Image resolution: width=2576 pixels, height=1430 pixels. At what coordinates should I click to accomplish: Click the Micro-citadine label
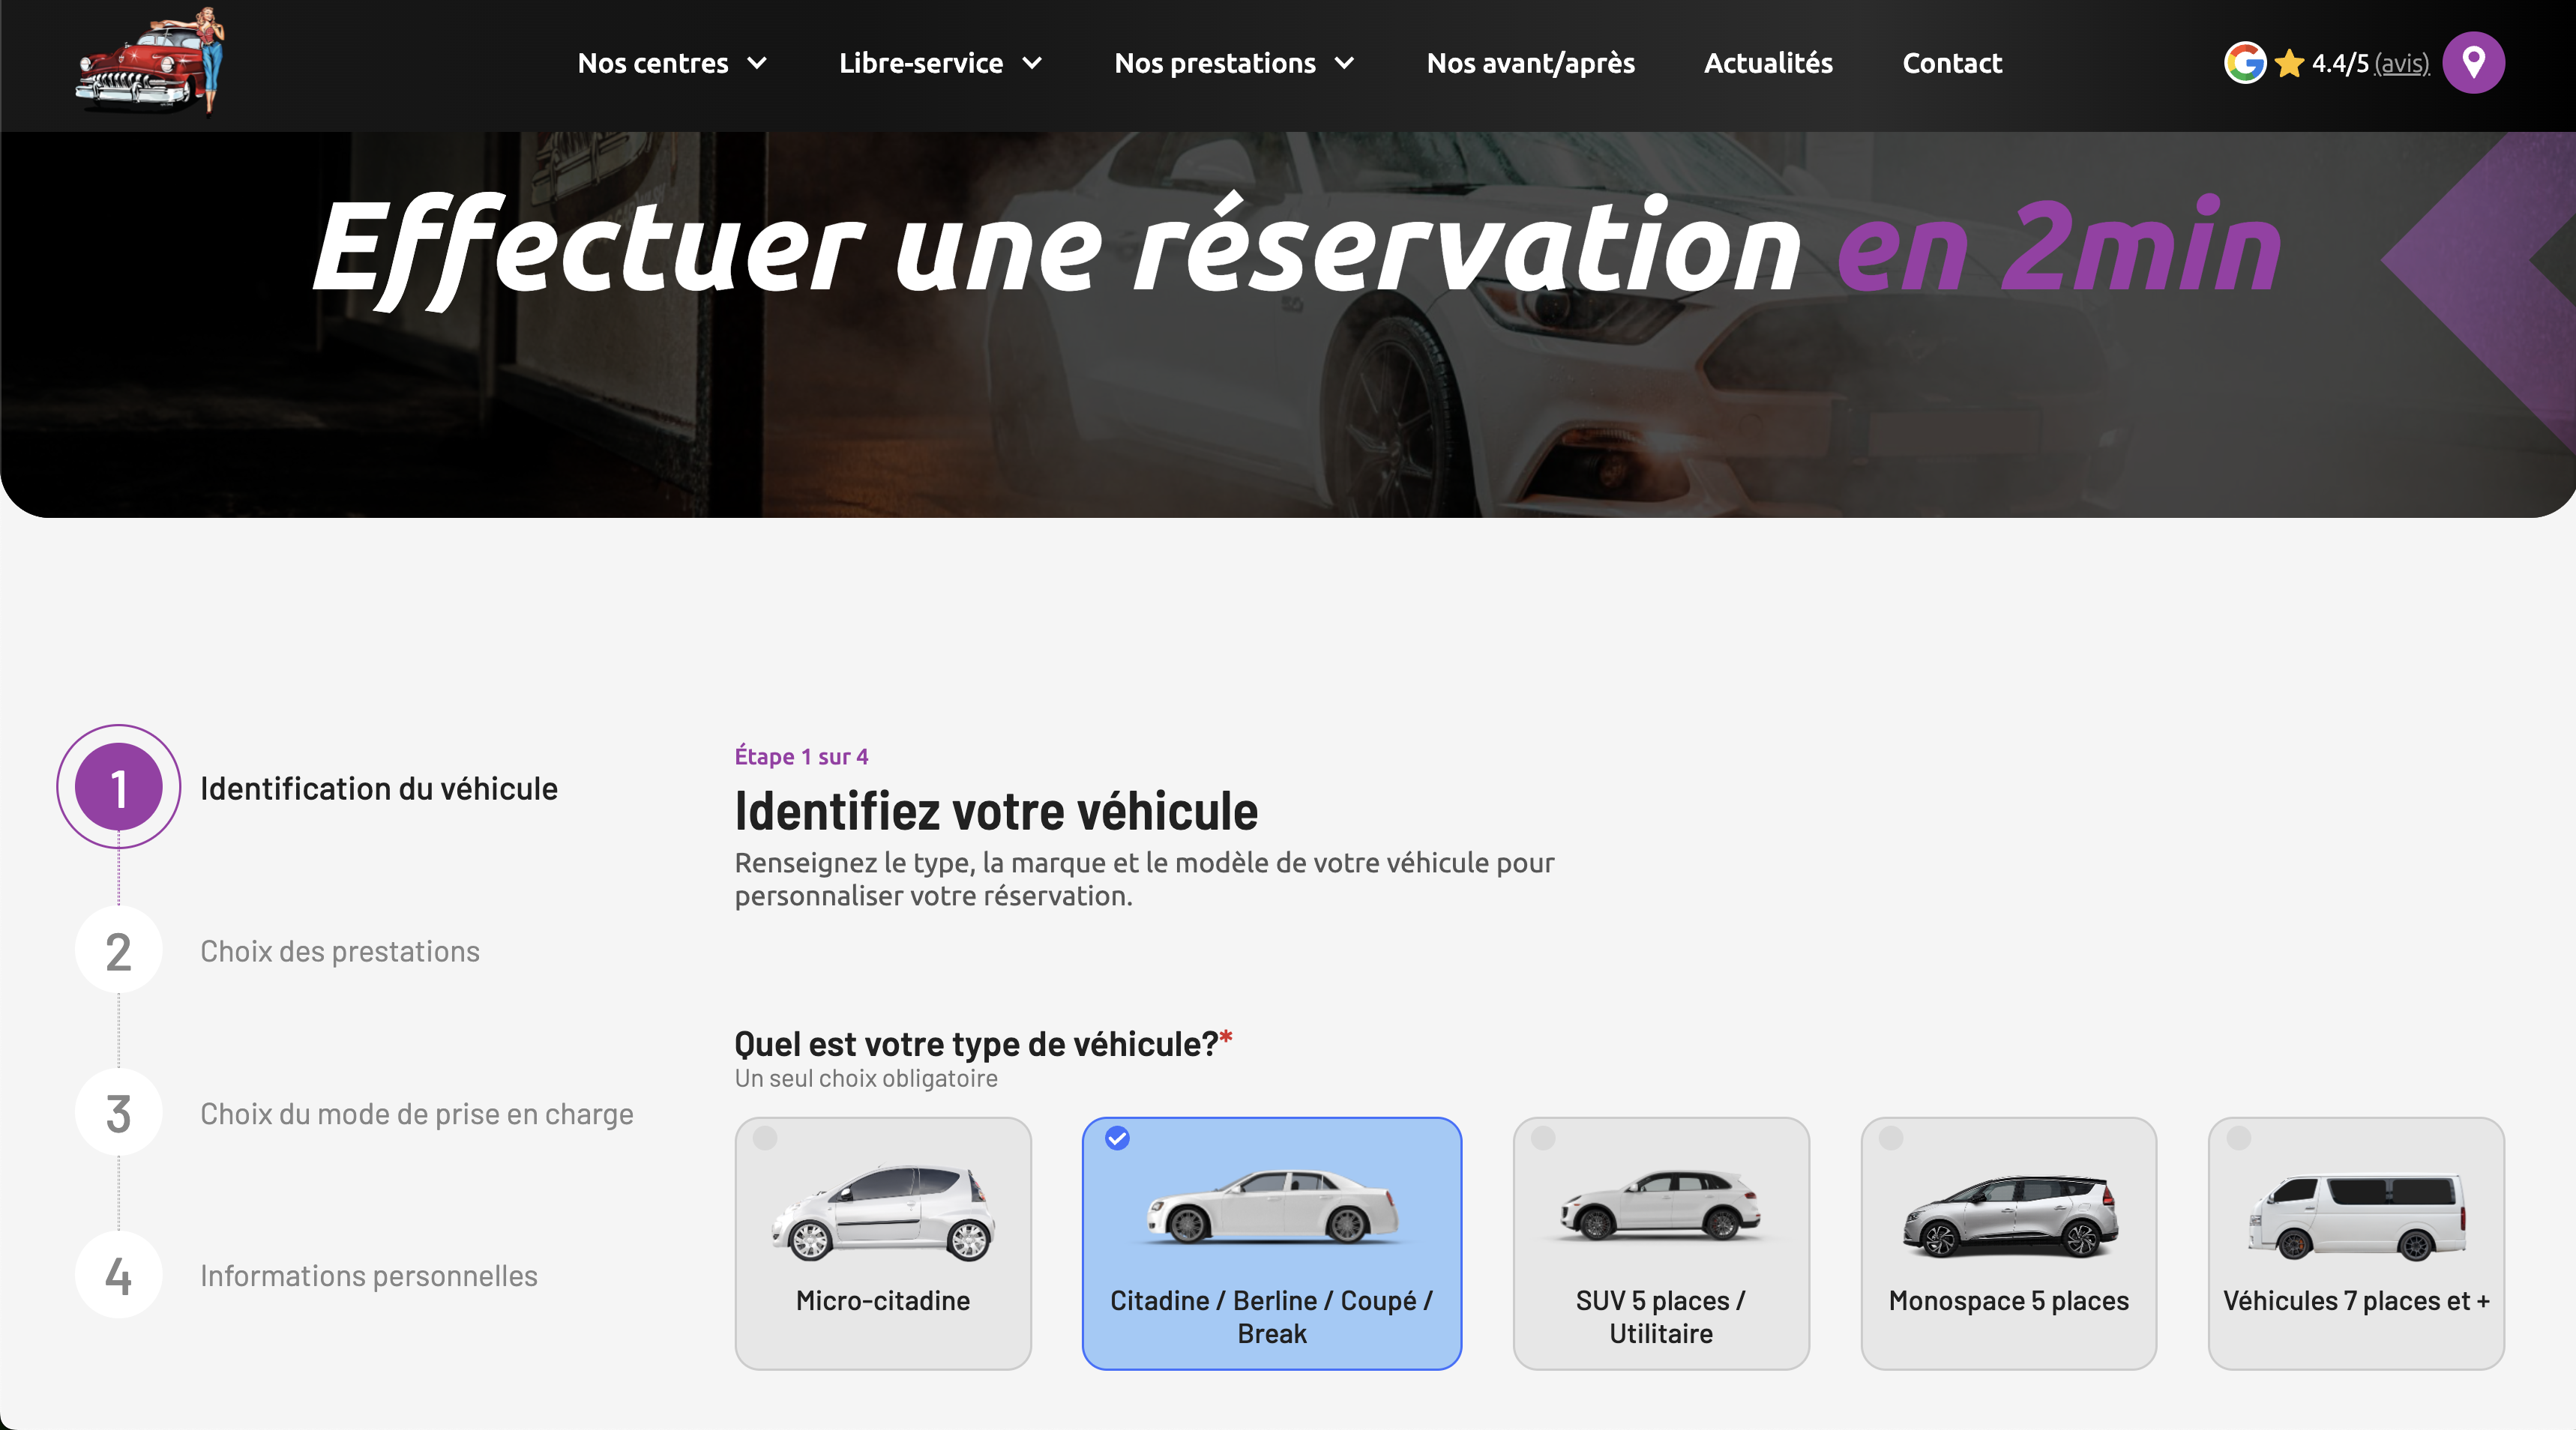(883, 1300)
